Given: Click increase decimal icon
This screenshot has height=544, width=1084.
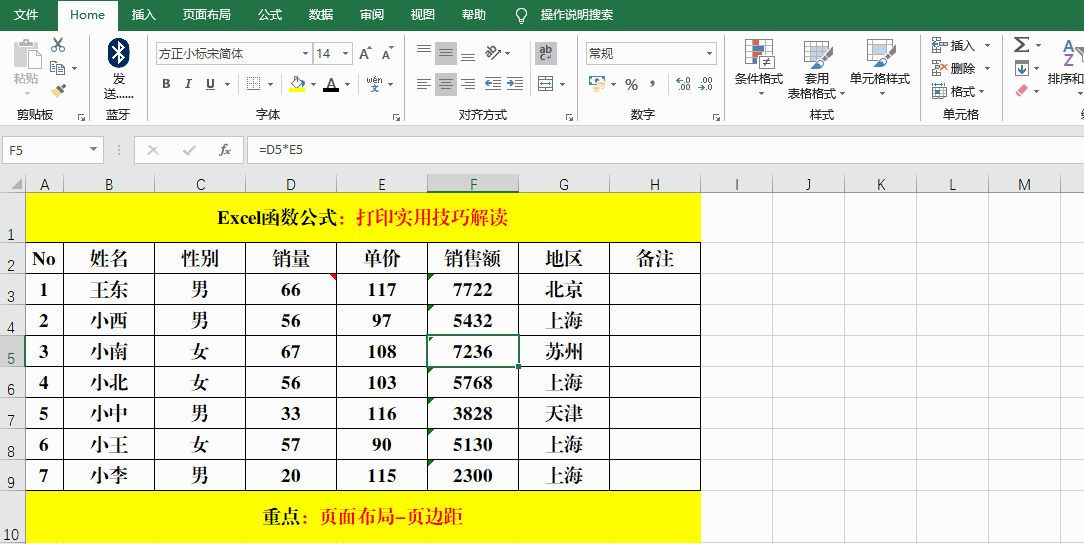Looking at the screenshot, I should (x=683, y=84).
